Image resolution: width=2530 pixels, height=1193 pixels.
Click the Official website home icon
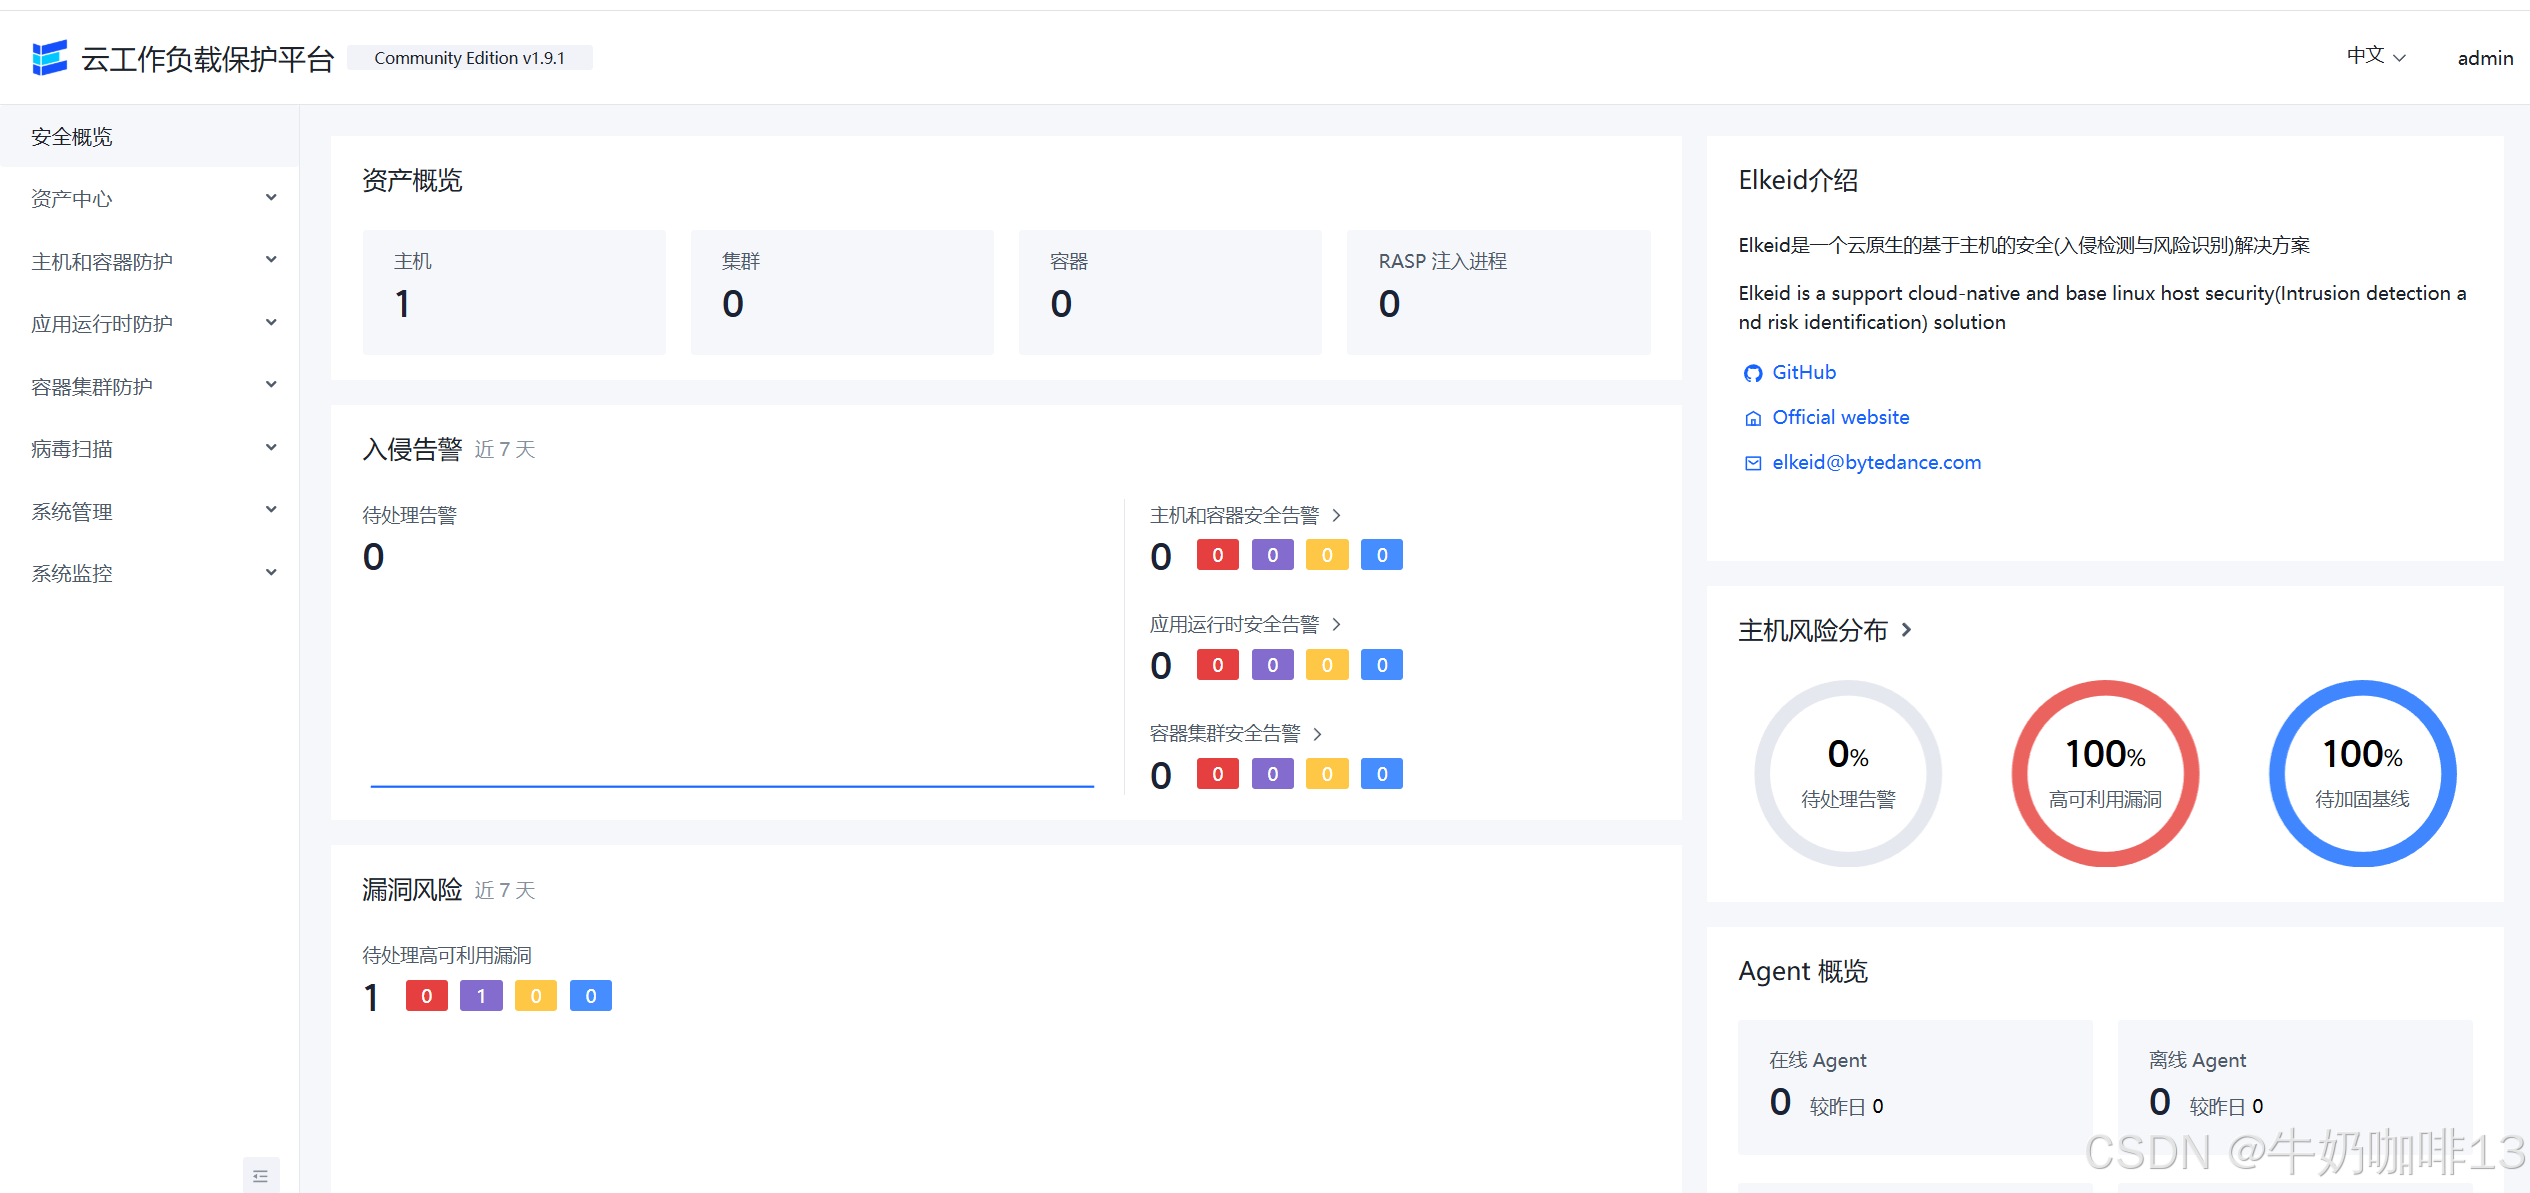click(1752, 418)
